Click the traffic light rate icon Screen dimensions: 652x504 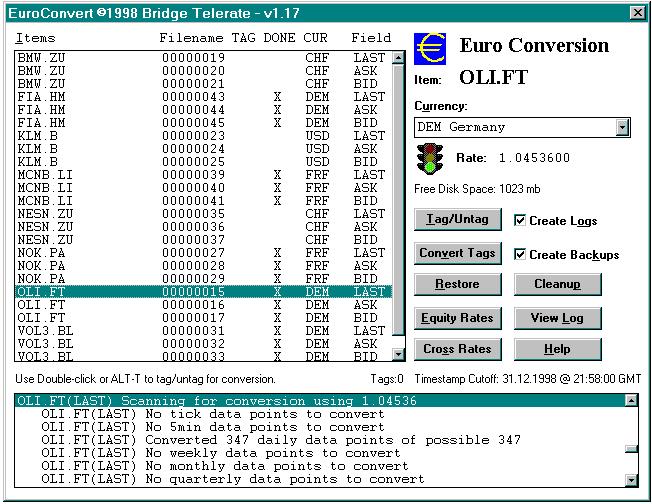click(431, 158)
